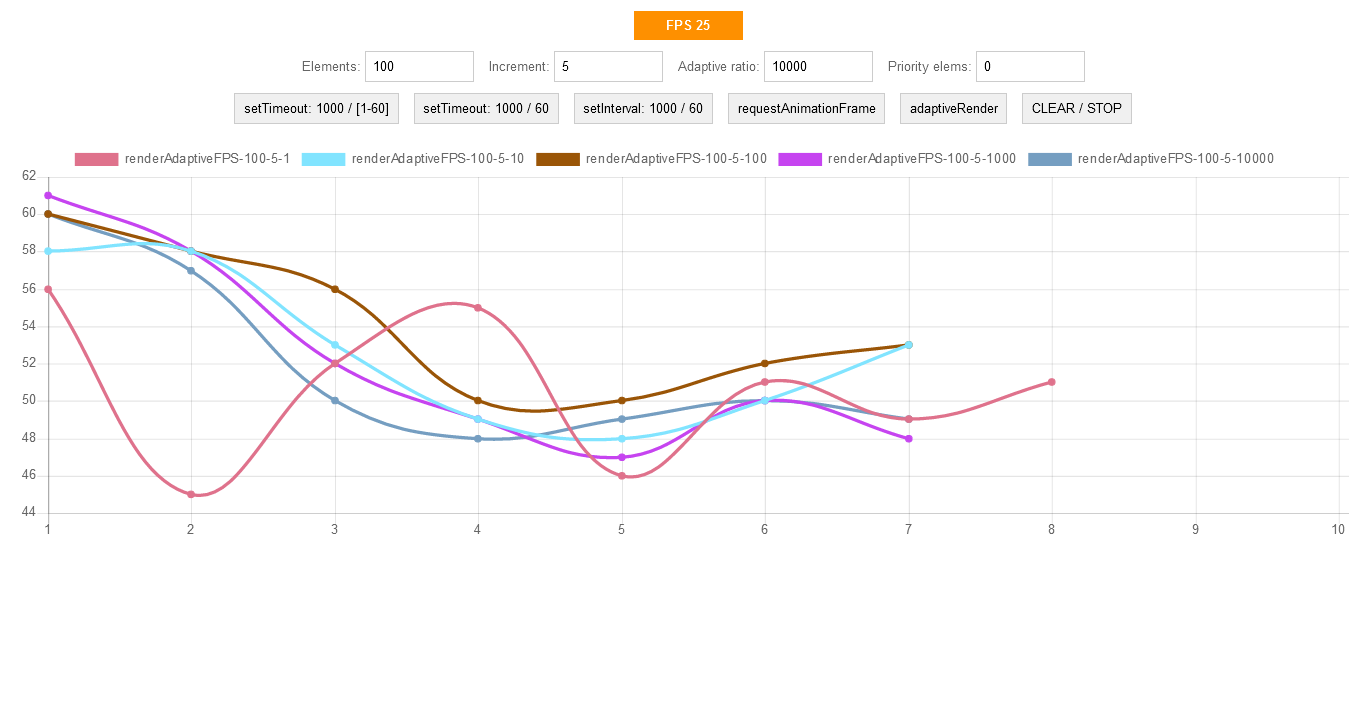Toggle purple renderAdaptiveFPS-100-5-1000 legend swatch
This screenshot has width=1365, height=702.
(800, 159)
